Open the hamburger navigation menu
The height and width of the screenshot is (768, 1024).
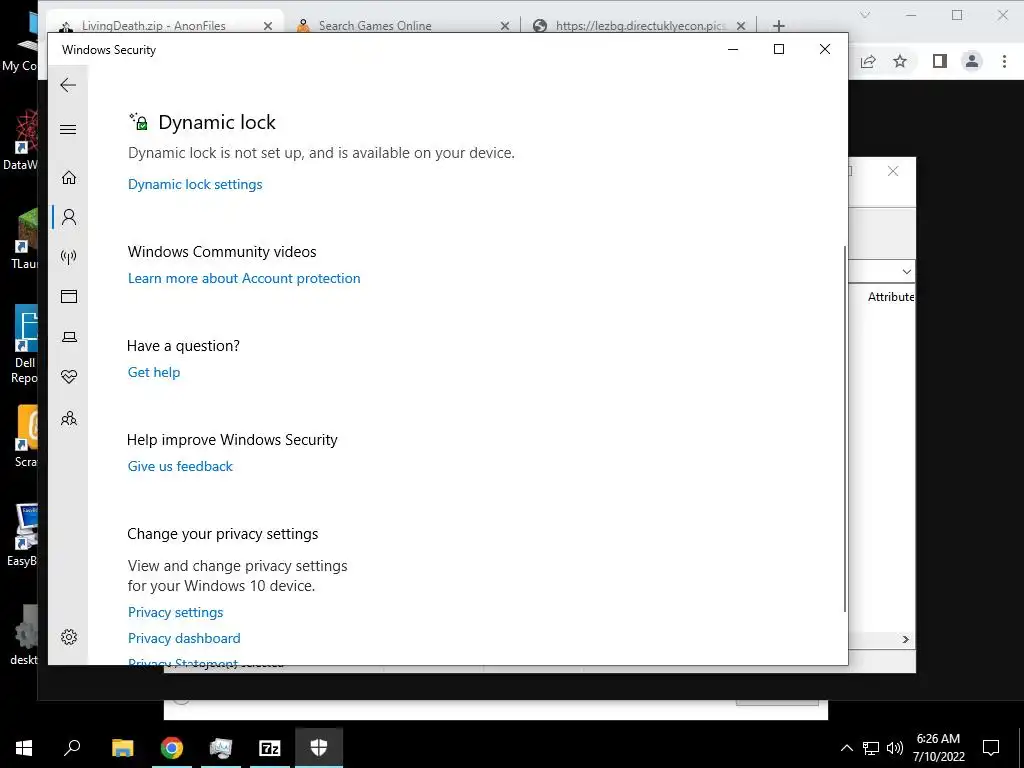[68, 129]
